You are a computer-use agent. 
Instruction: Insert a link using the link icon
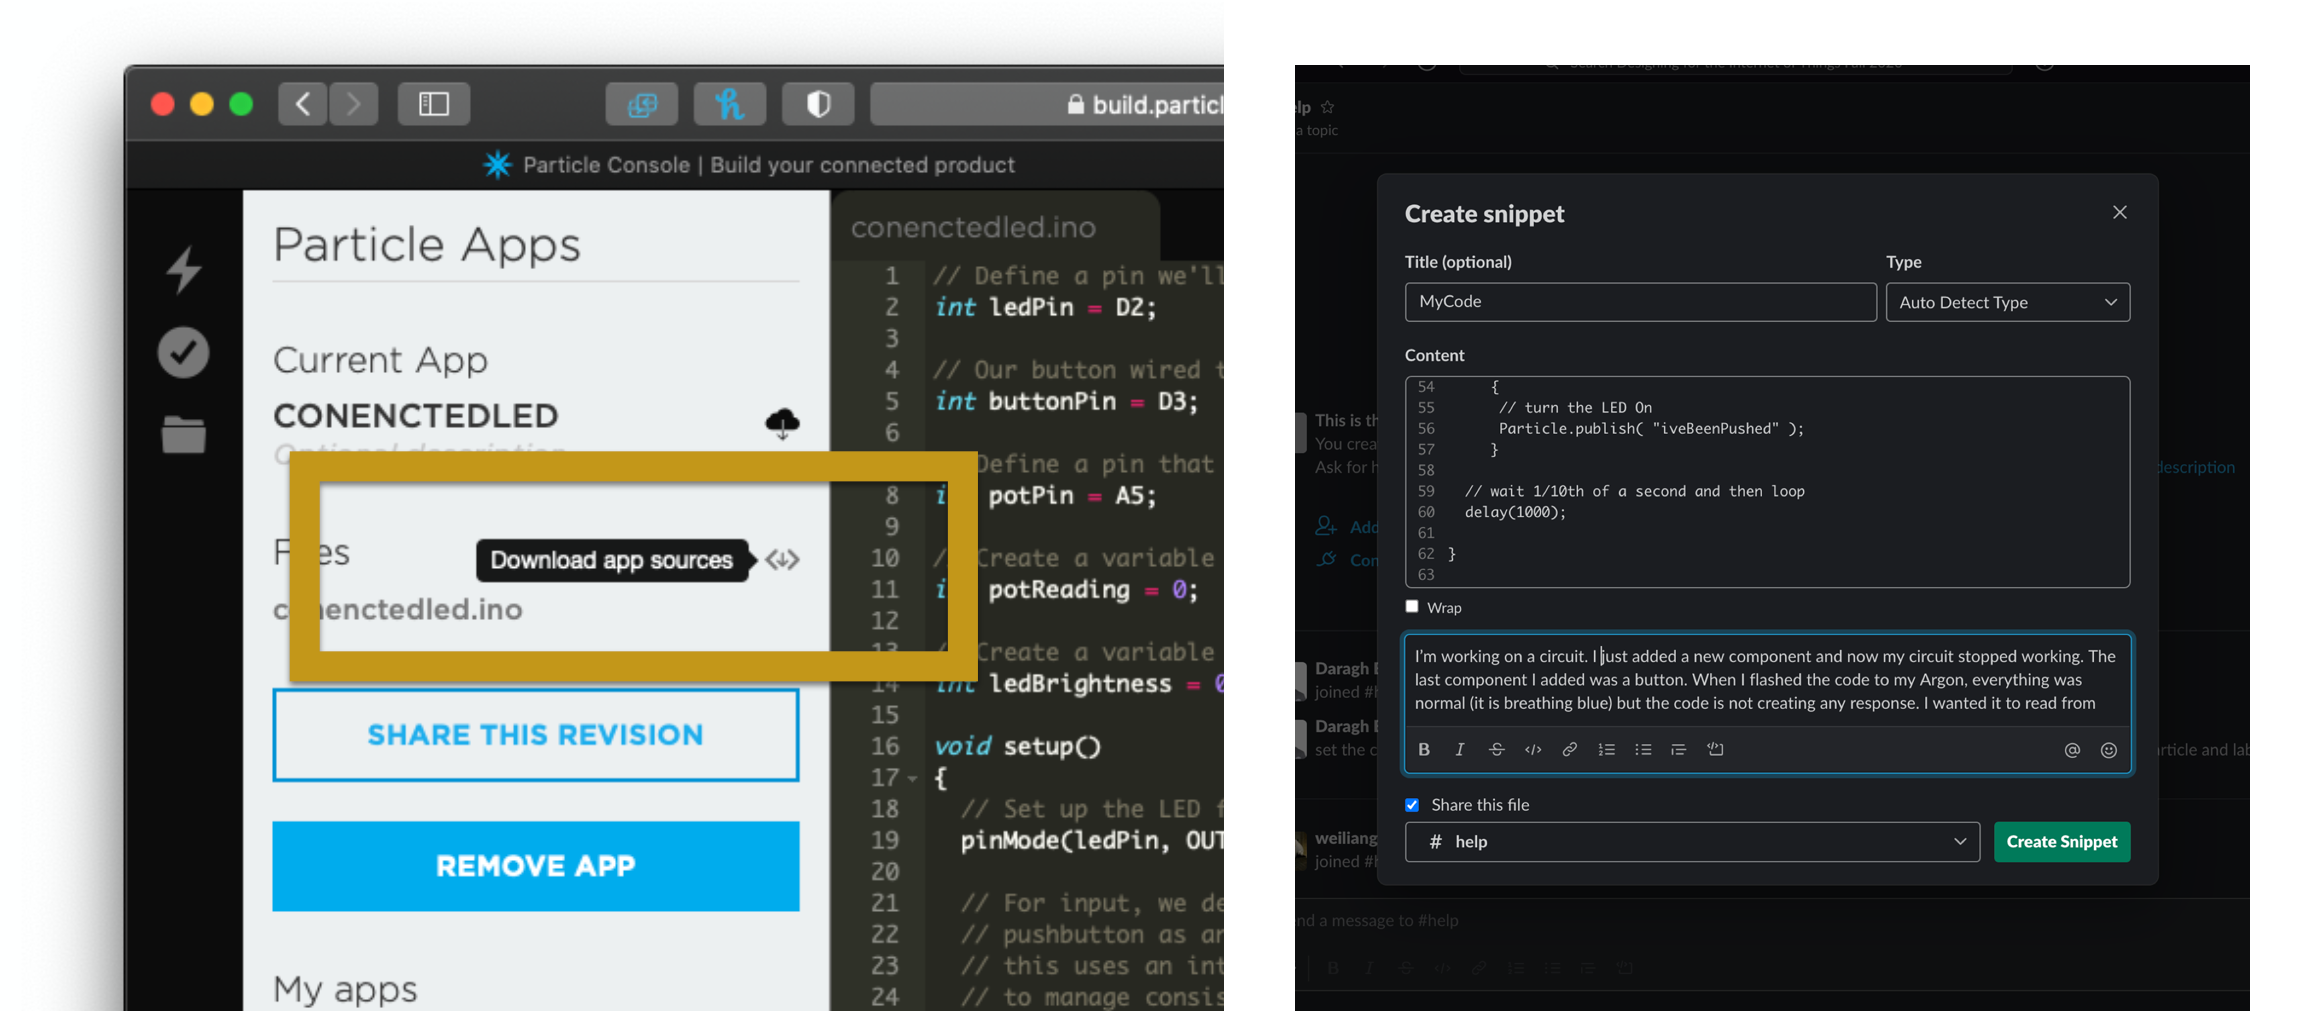1570,750
